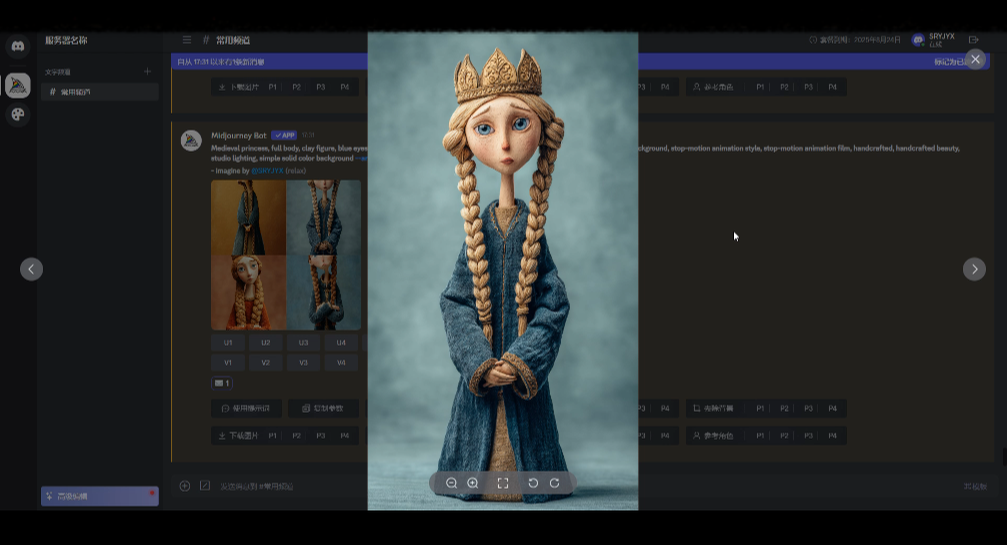Rotate the preview image counterclockwise
The image size is (1007, 545).
533,483
